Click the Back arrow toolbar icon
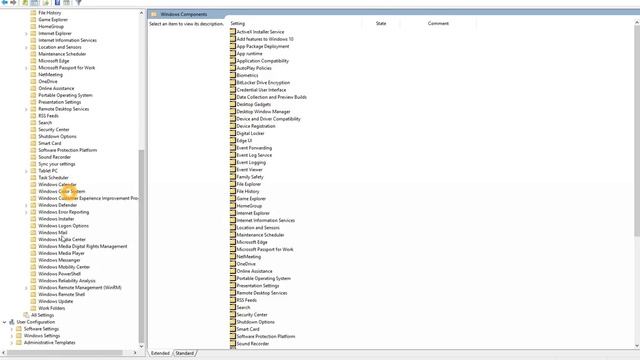The height and width of the screenshot is (360, 640). [x=5, y=2]
